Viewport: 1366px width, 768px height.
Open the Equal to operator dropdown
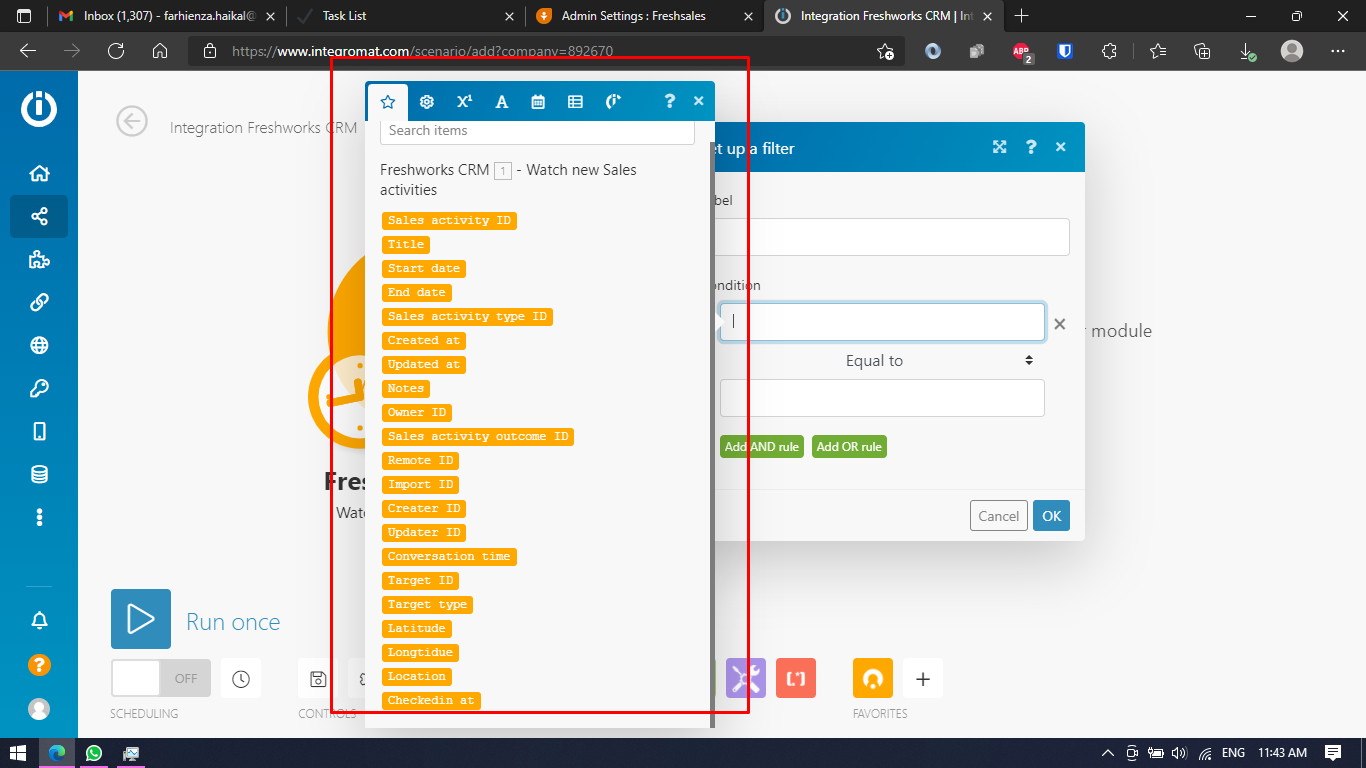click(882, 360)
